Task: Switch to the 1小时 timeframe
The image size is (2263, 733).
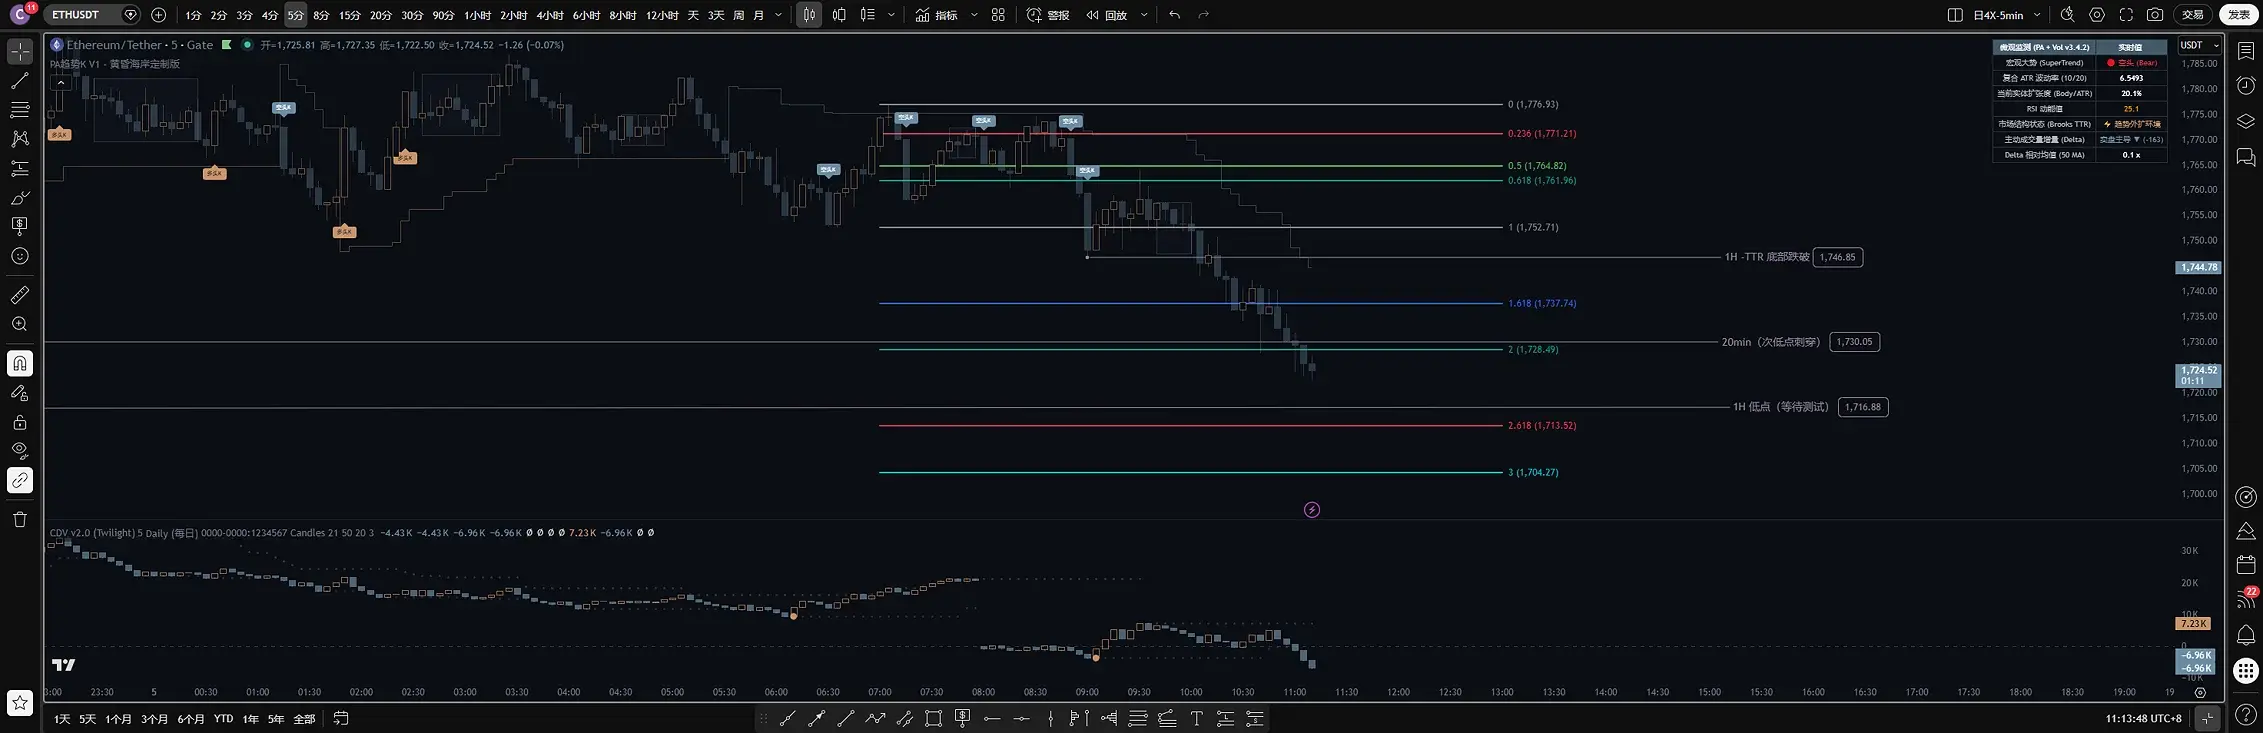Action: click(x=477, y=15)
